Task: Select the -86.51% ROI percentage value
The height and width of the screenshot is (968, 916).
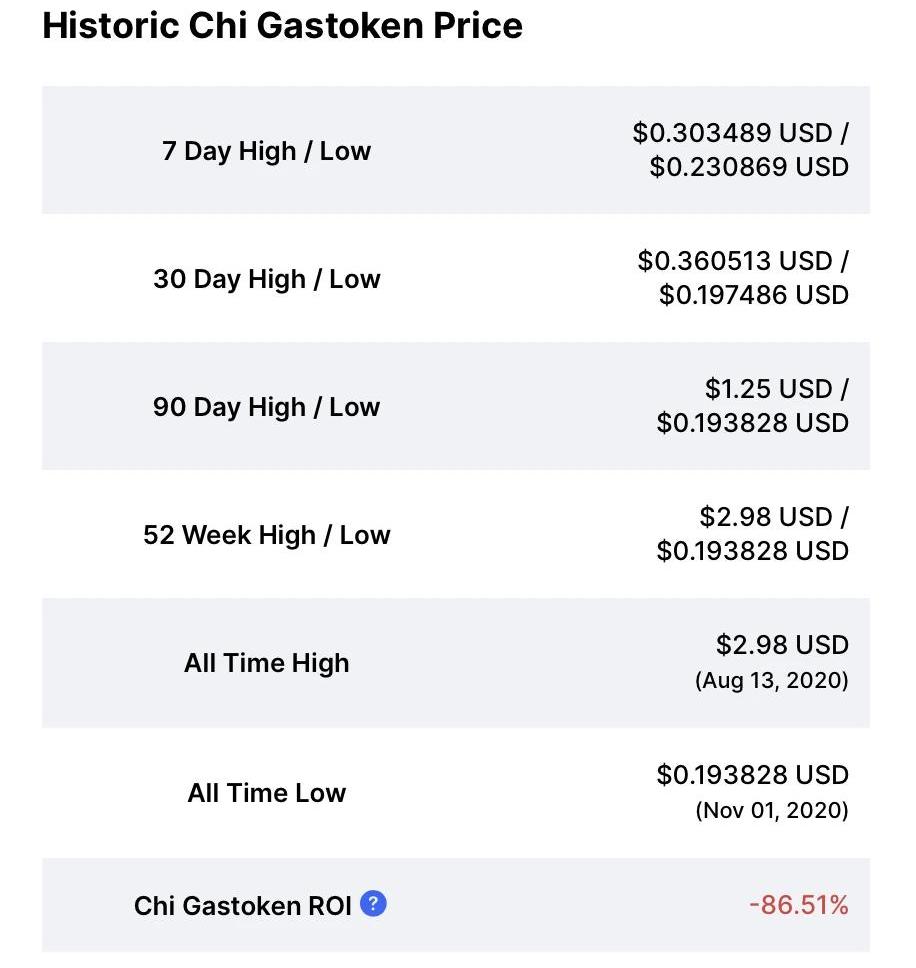Action: tap(799, 905)
